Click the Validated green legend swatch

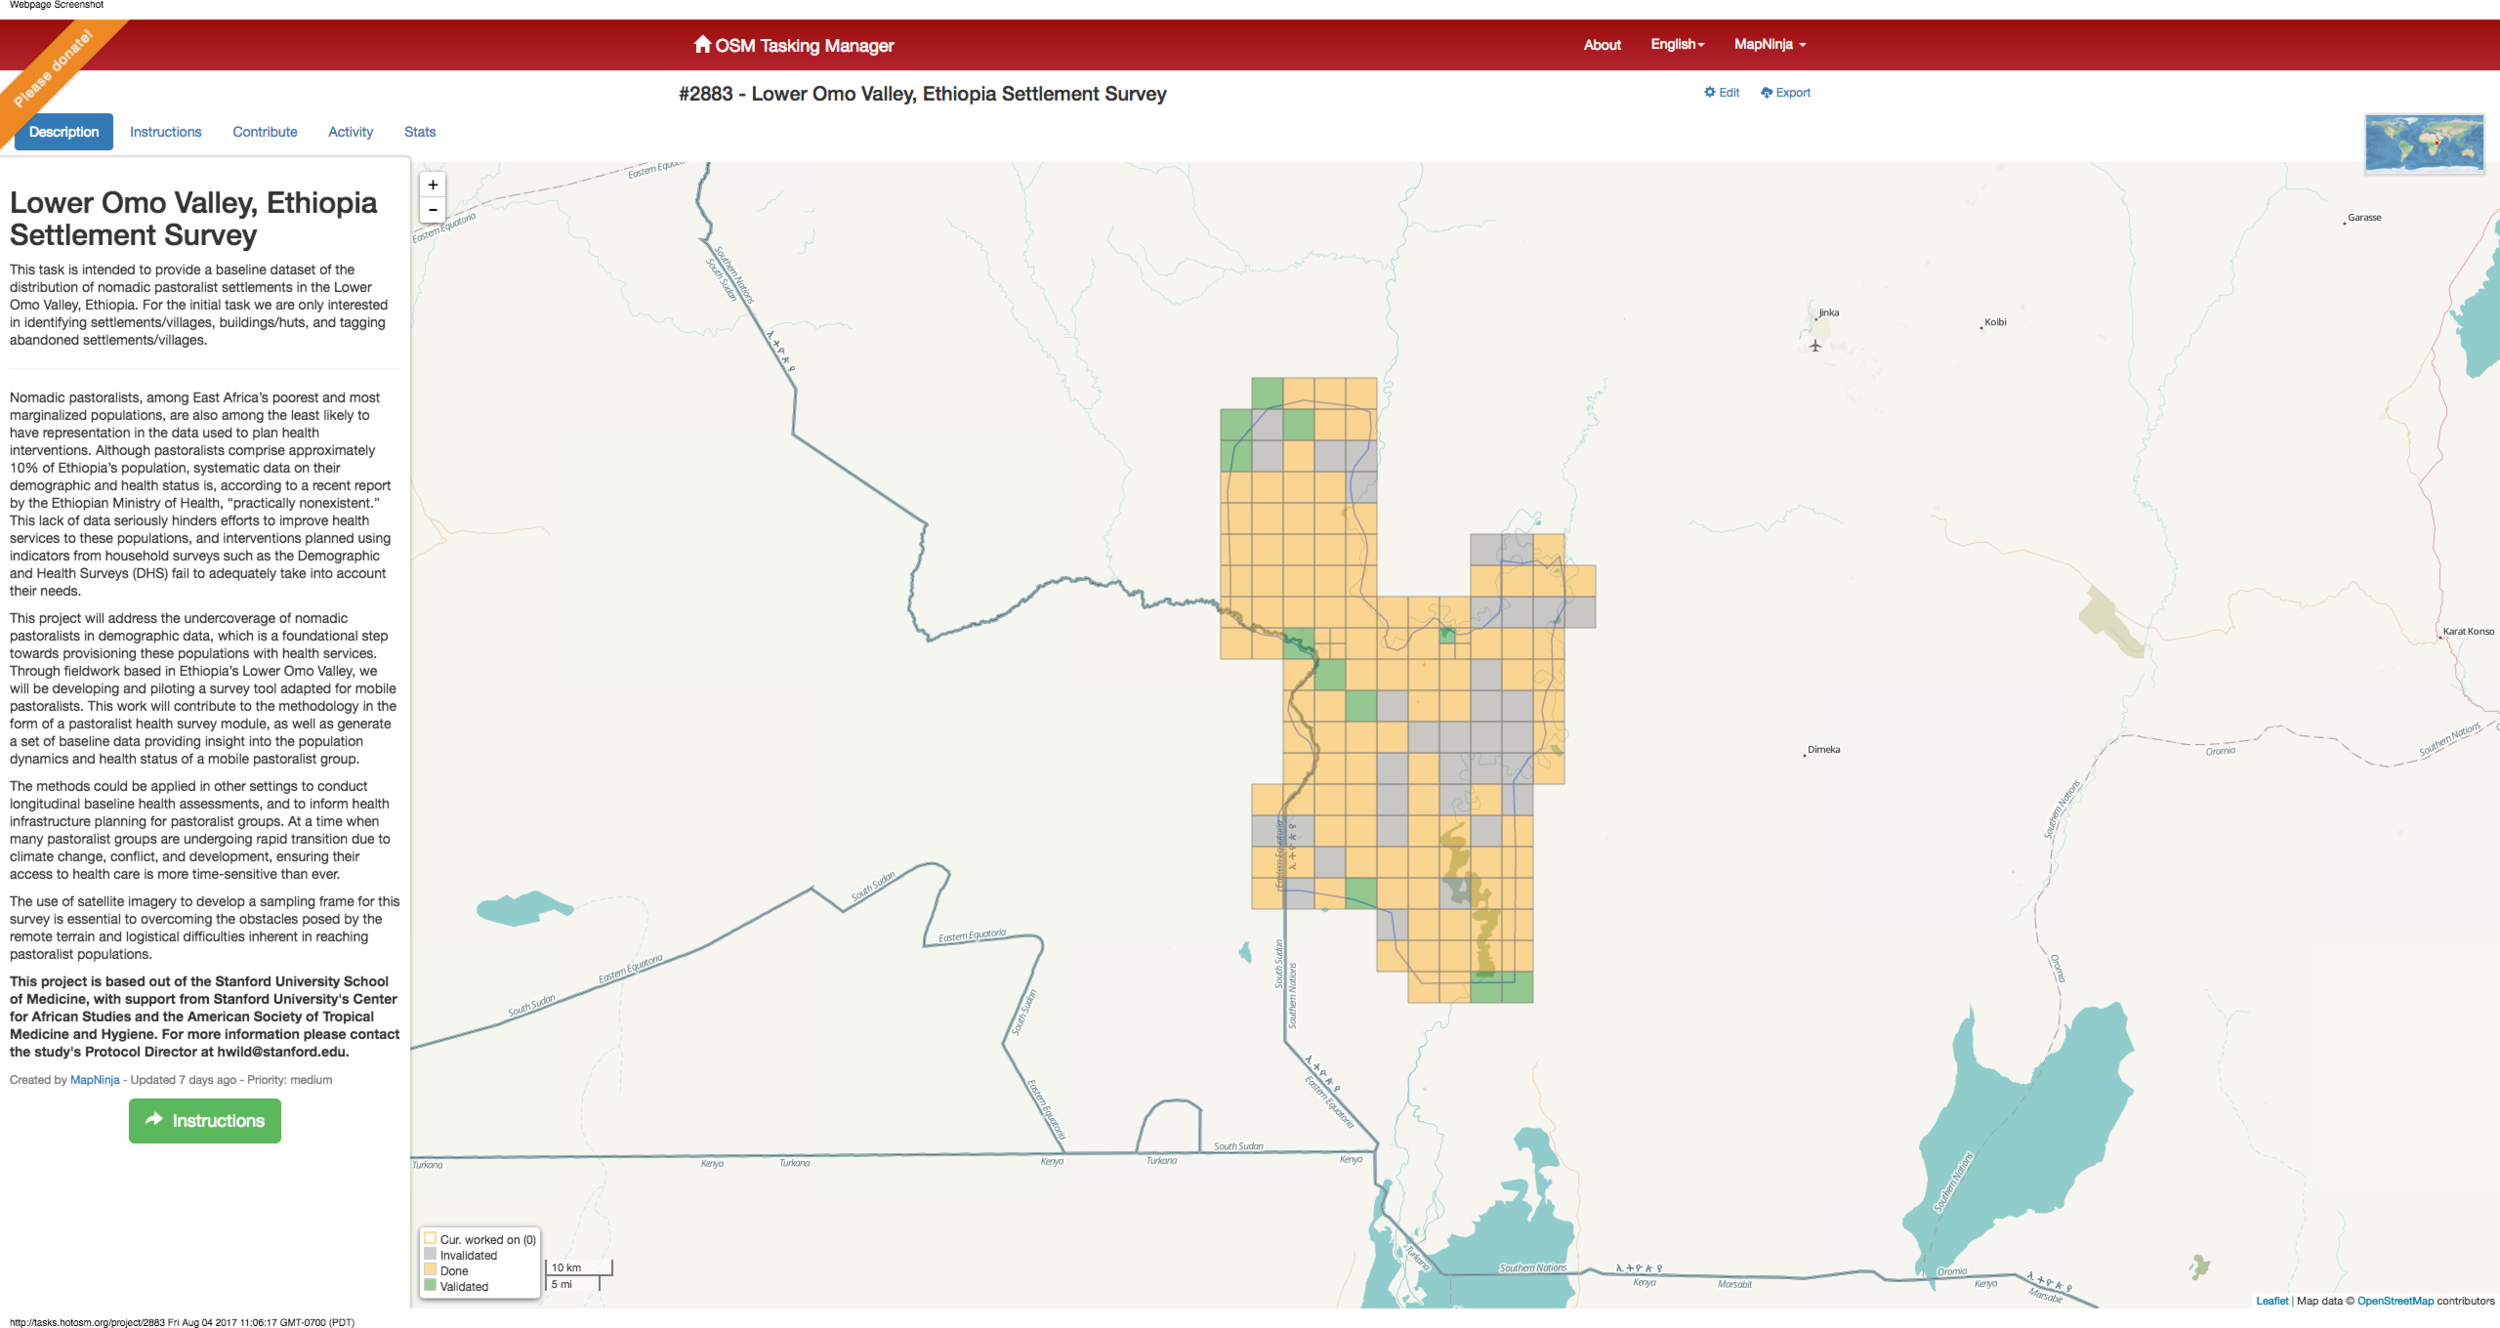point(430,1286)
